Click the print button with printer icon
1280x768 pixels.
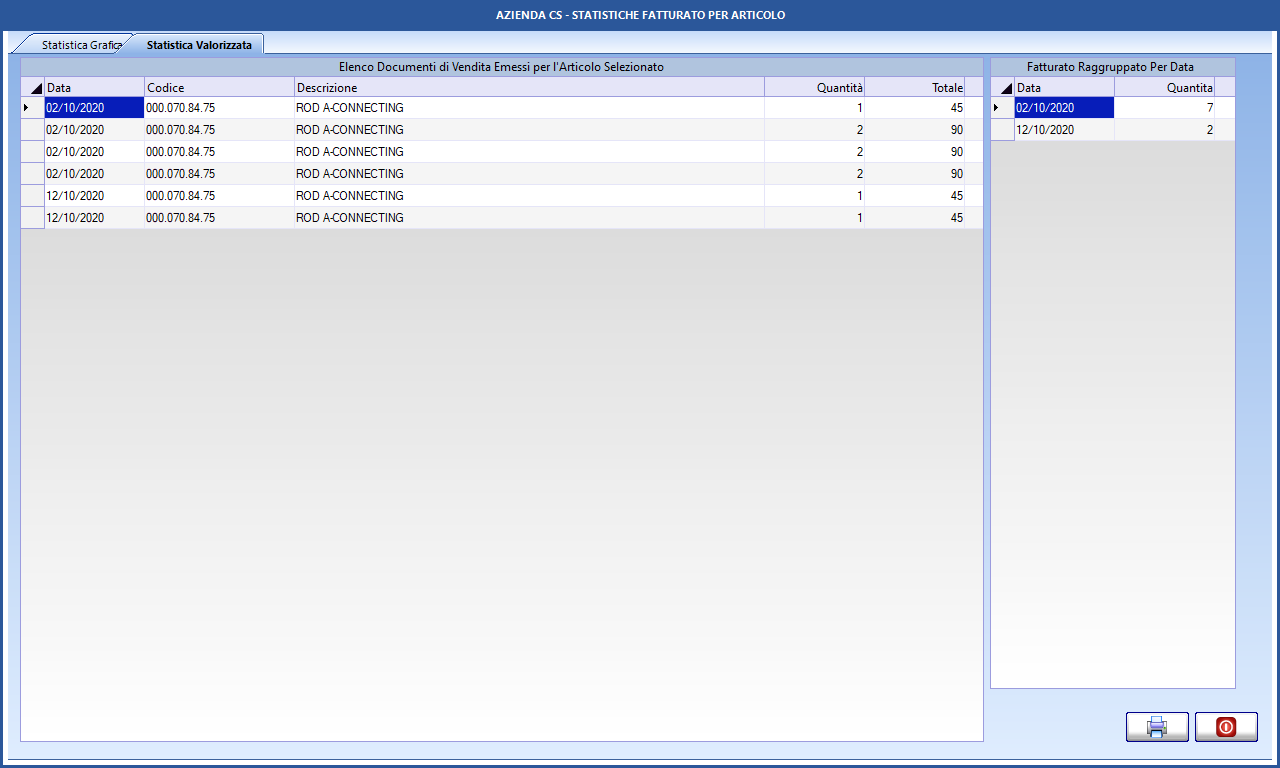click(x=1157, y=727)
